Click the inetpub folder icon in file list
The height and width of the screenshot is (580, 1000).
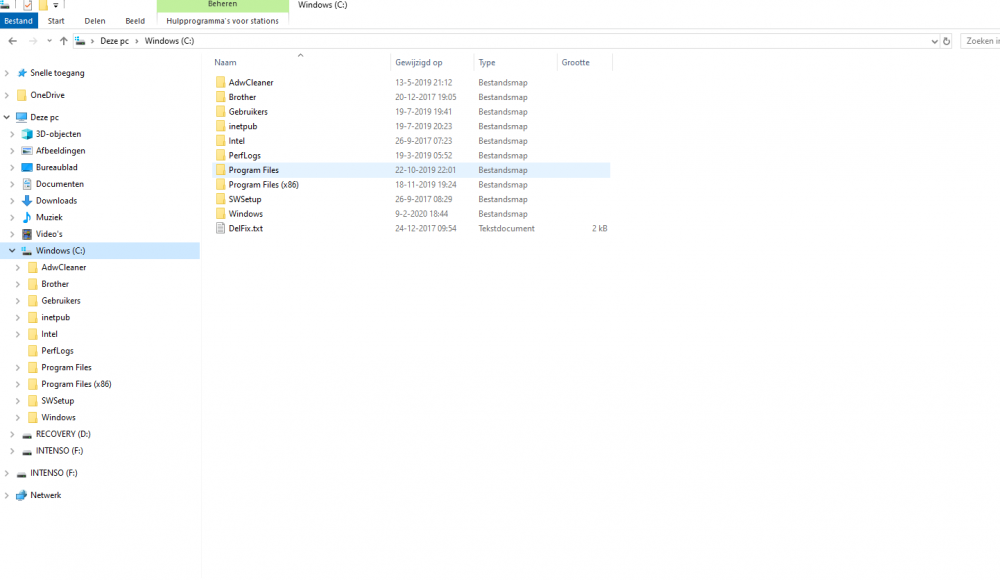click(220, 126)
